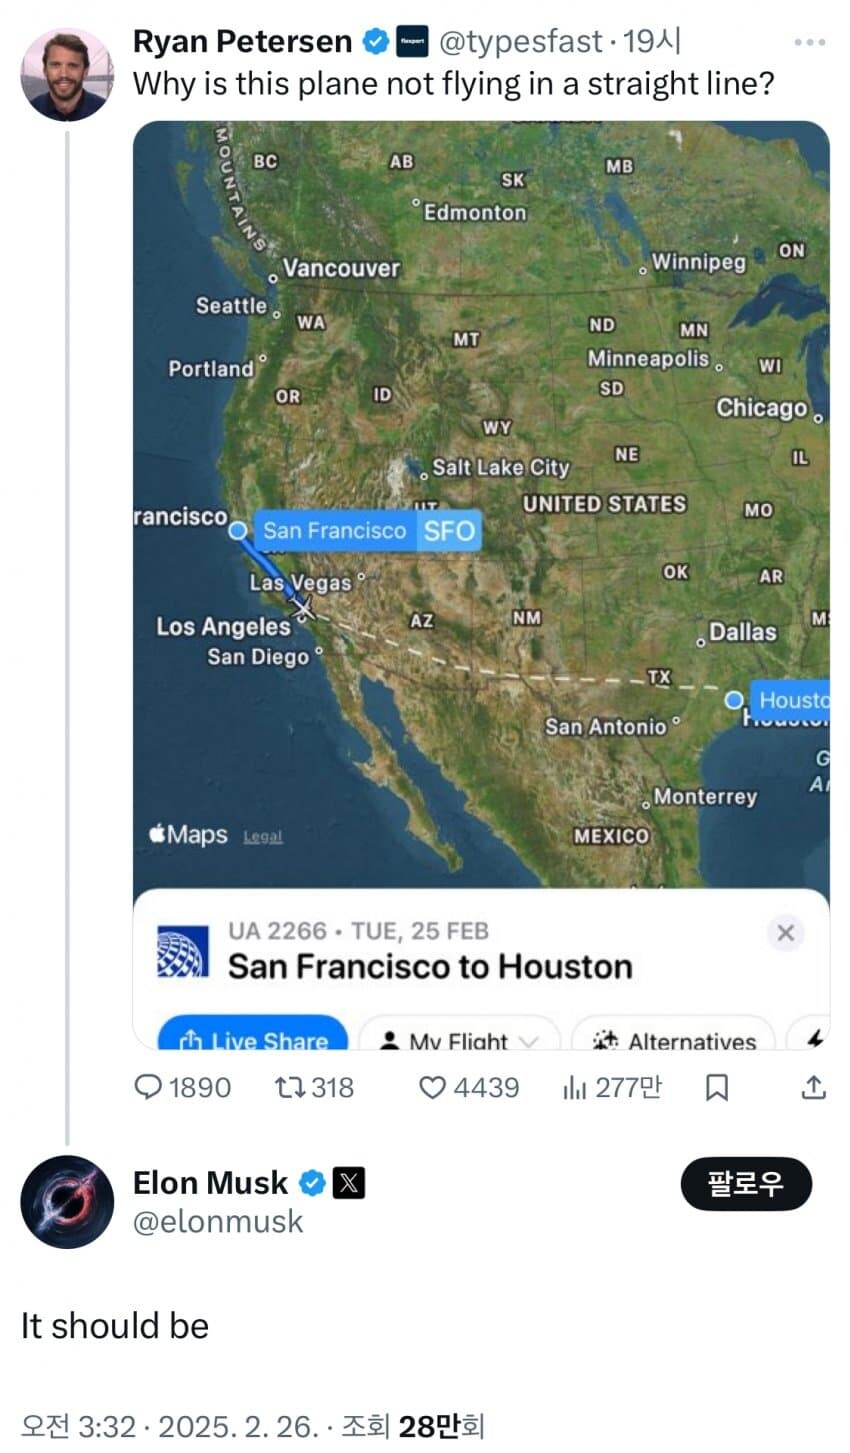Click the @elonmusk handle
The image size is (850, 1453).
click(x=218, y=1221)
